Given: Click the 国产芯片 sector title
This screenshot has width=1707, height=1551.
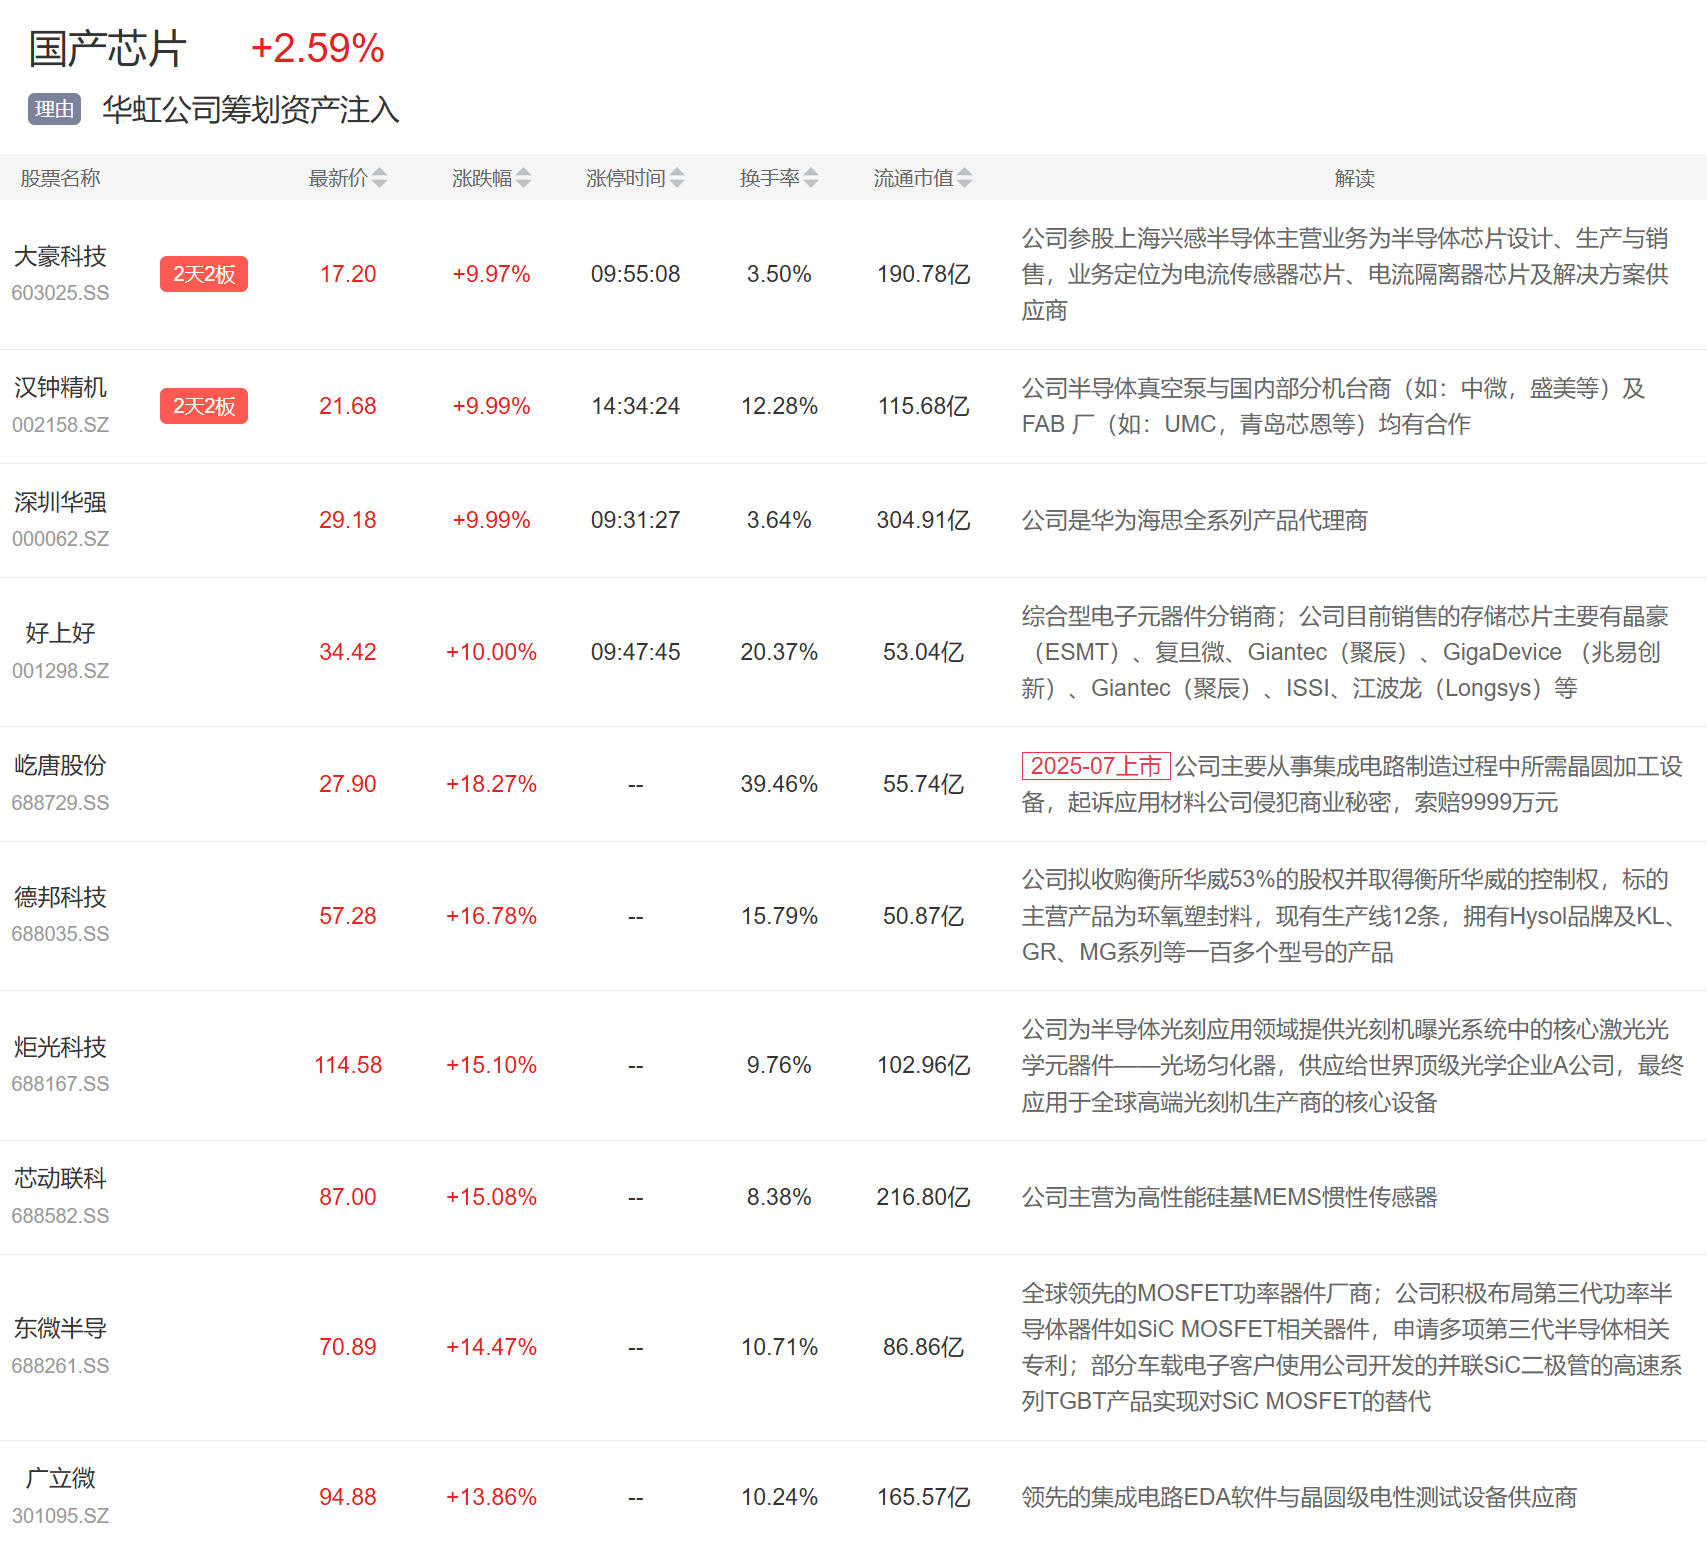Looking at the screenshot, I should point(107,49).
